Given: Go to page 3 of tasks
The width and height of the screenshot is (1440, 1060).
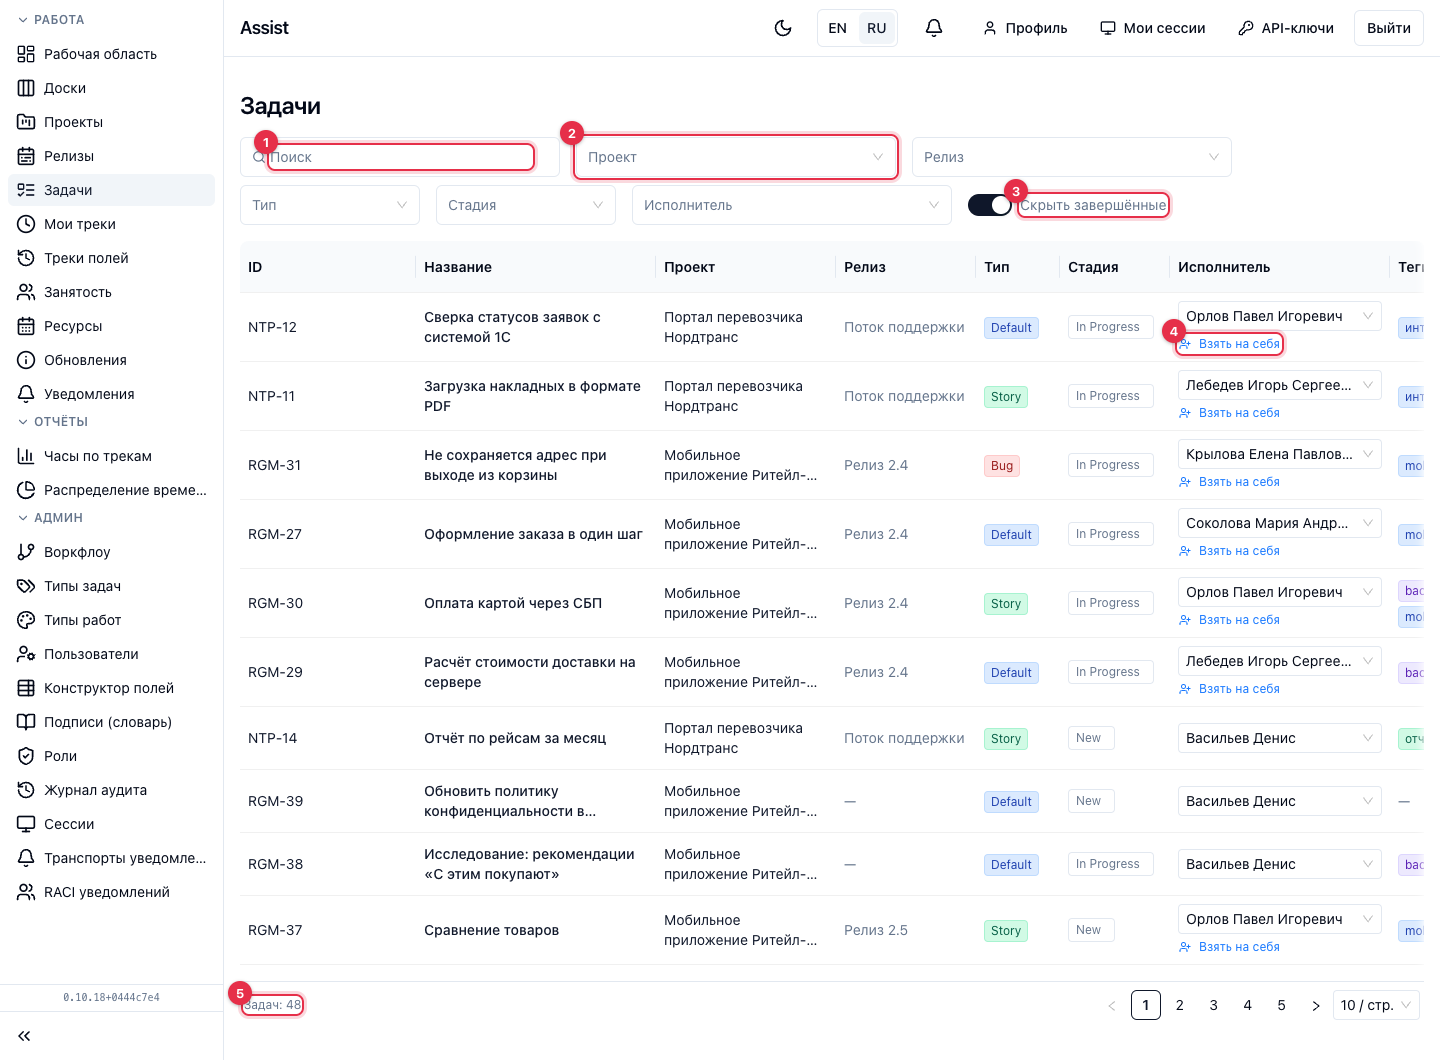Looking at the screenshot, I should click(x=1214, y=1005).
